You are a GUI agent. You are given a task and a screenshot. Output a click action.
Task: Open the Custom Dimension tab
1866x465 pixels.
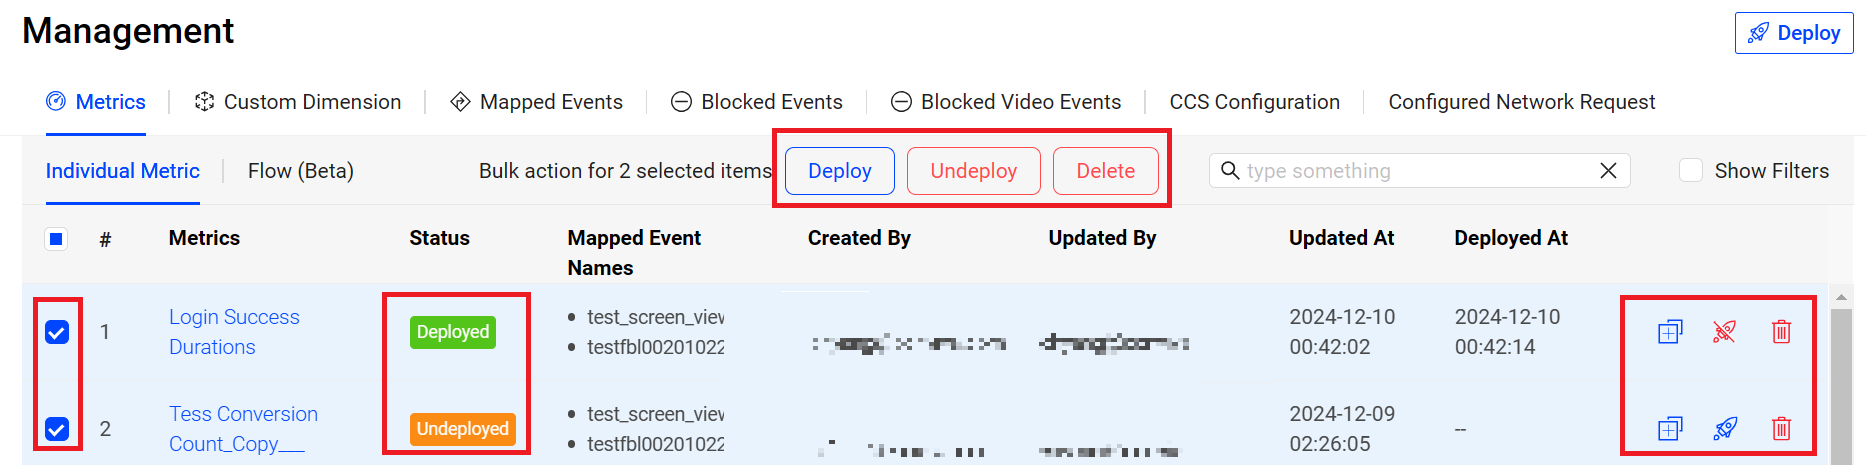(x=297, y=102)
